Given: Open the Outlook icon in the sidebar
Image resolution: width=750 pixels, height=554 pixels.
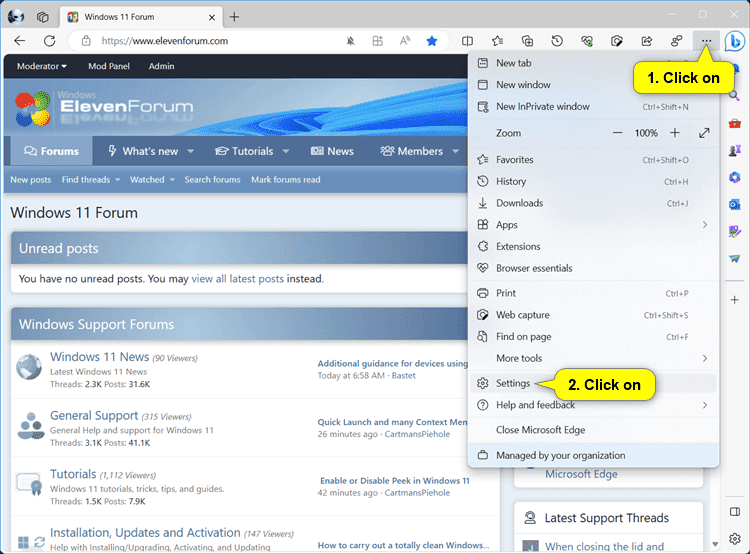Looking at the screenshot, I should (x=734, y=205).
